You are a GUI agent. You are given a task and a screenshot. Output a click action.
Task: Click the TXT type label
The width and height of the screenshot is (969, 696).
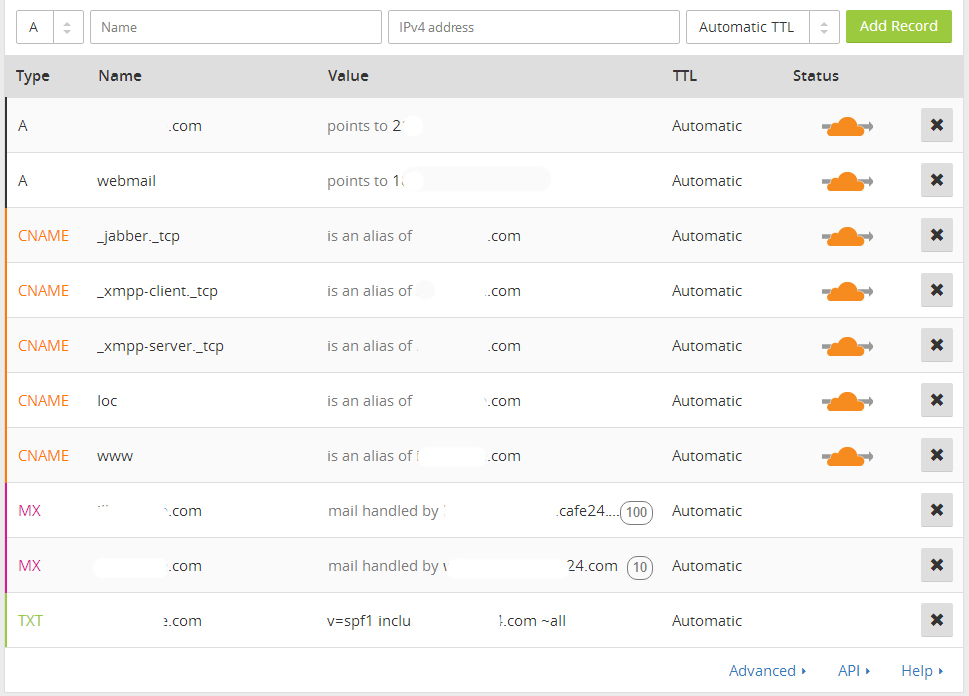tap(30, 621)
